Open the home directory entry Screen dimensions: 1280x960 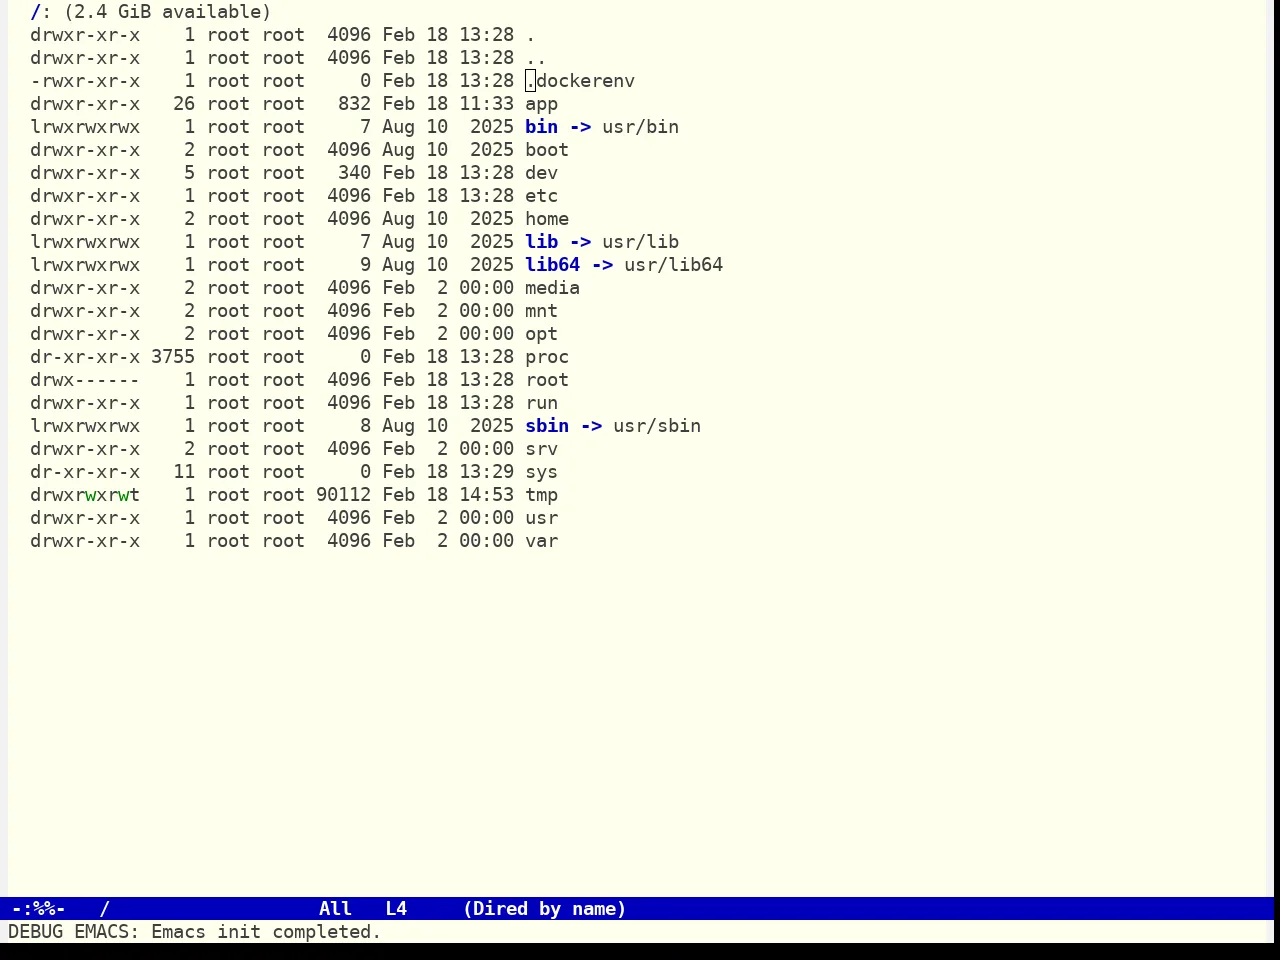547,219
